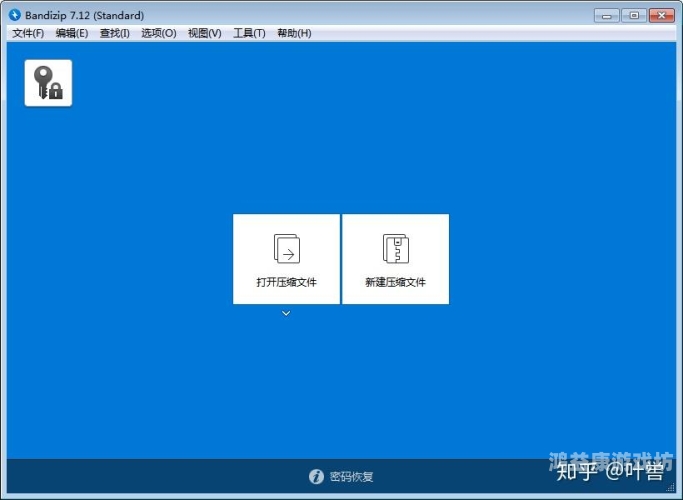Open the 文件(F) menu
This screenshot has width=683, height=500.
(x=28, y=33)
